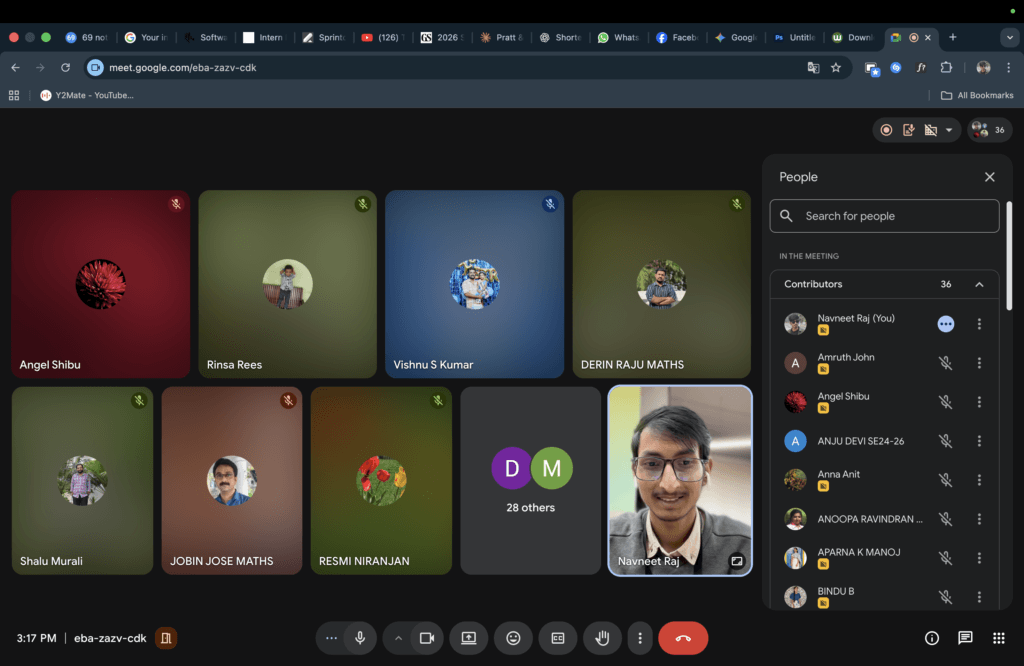
Task: Open meeting details info icon
Action: click(x=932, y=638)
